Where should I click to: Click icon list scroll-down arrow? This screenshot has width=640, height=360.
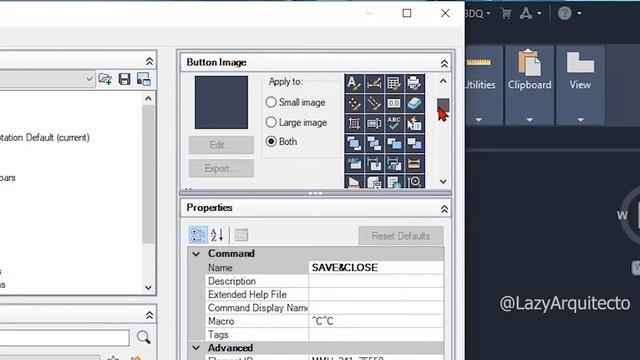click(x=443, y=181)
